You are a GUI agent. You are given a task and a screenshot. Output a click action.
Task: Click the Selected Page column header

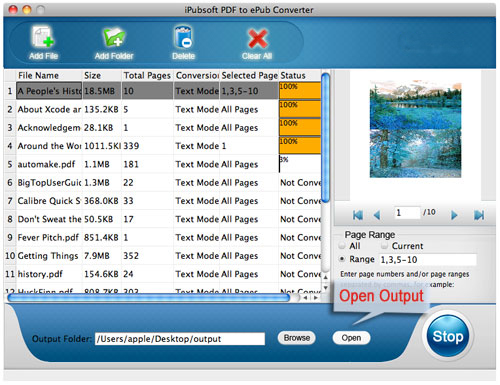click(x=249, y=76)
